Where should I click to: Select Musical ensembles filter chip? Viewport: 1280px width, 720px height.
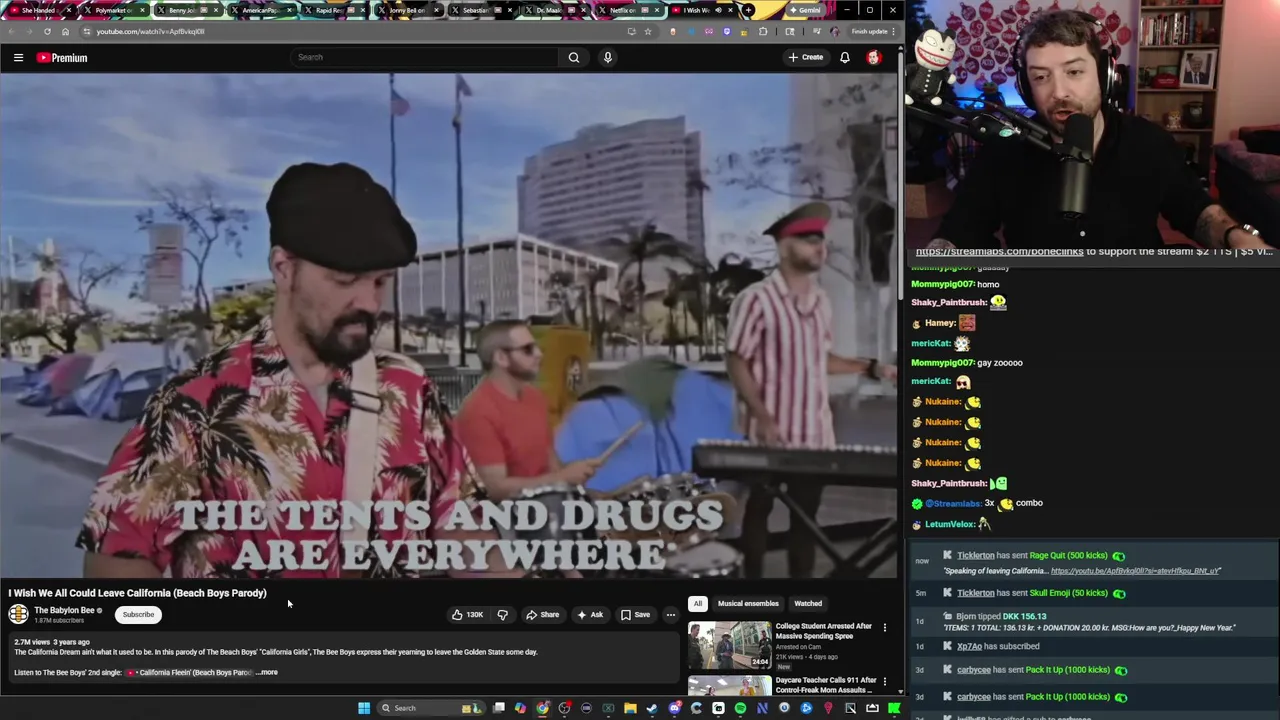click(748, 604)
